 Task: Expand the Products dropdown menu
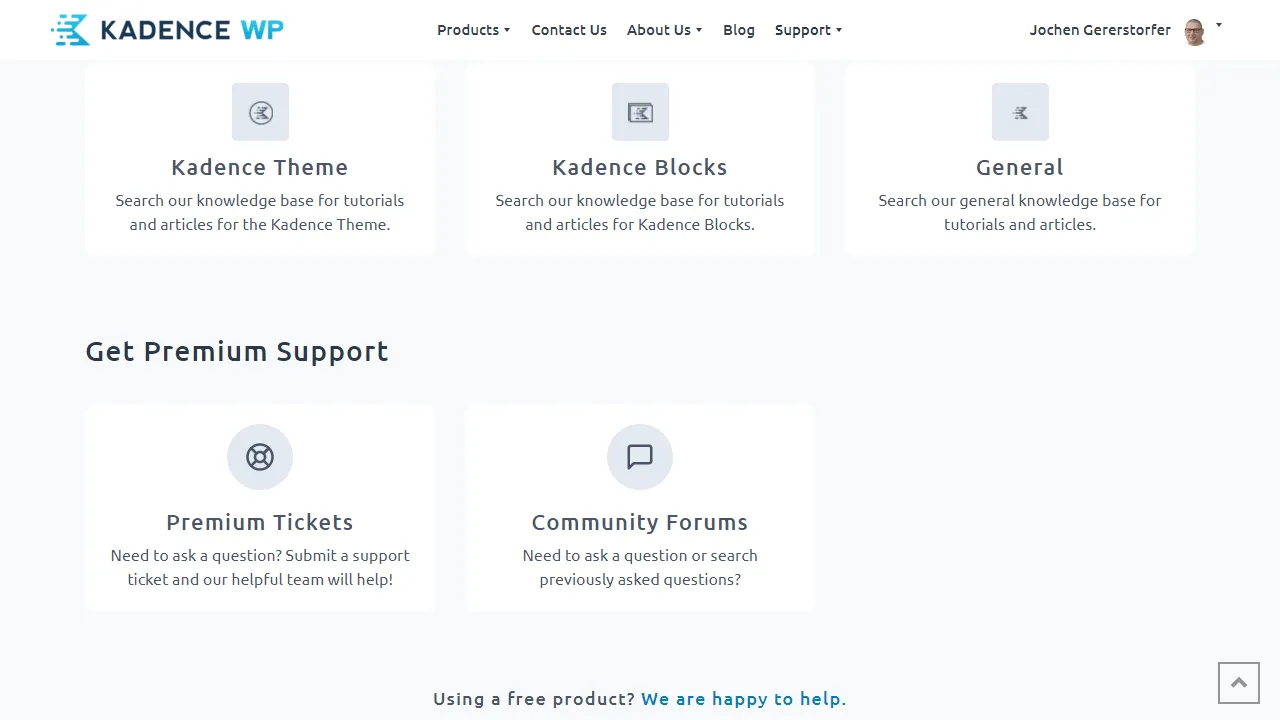point(474,30)
